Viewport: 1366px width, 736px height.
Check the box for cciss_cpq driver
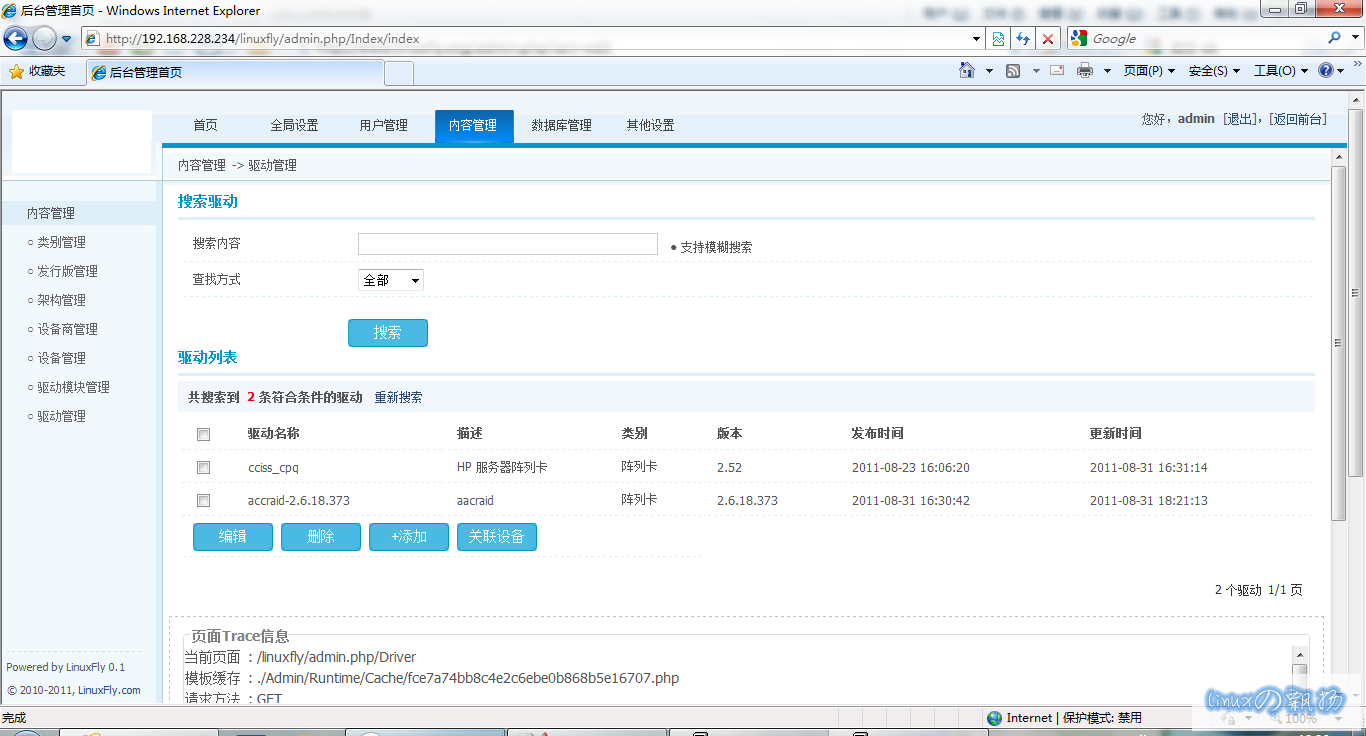coord(204,467)
